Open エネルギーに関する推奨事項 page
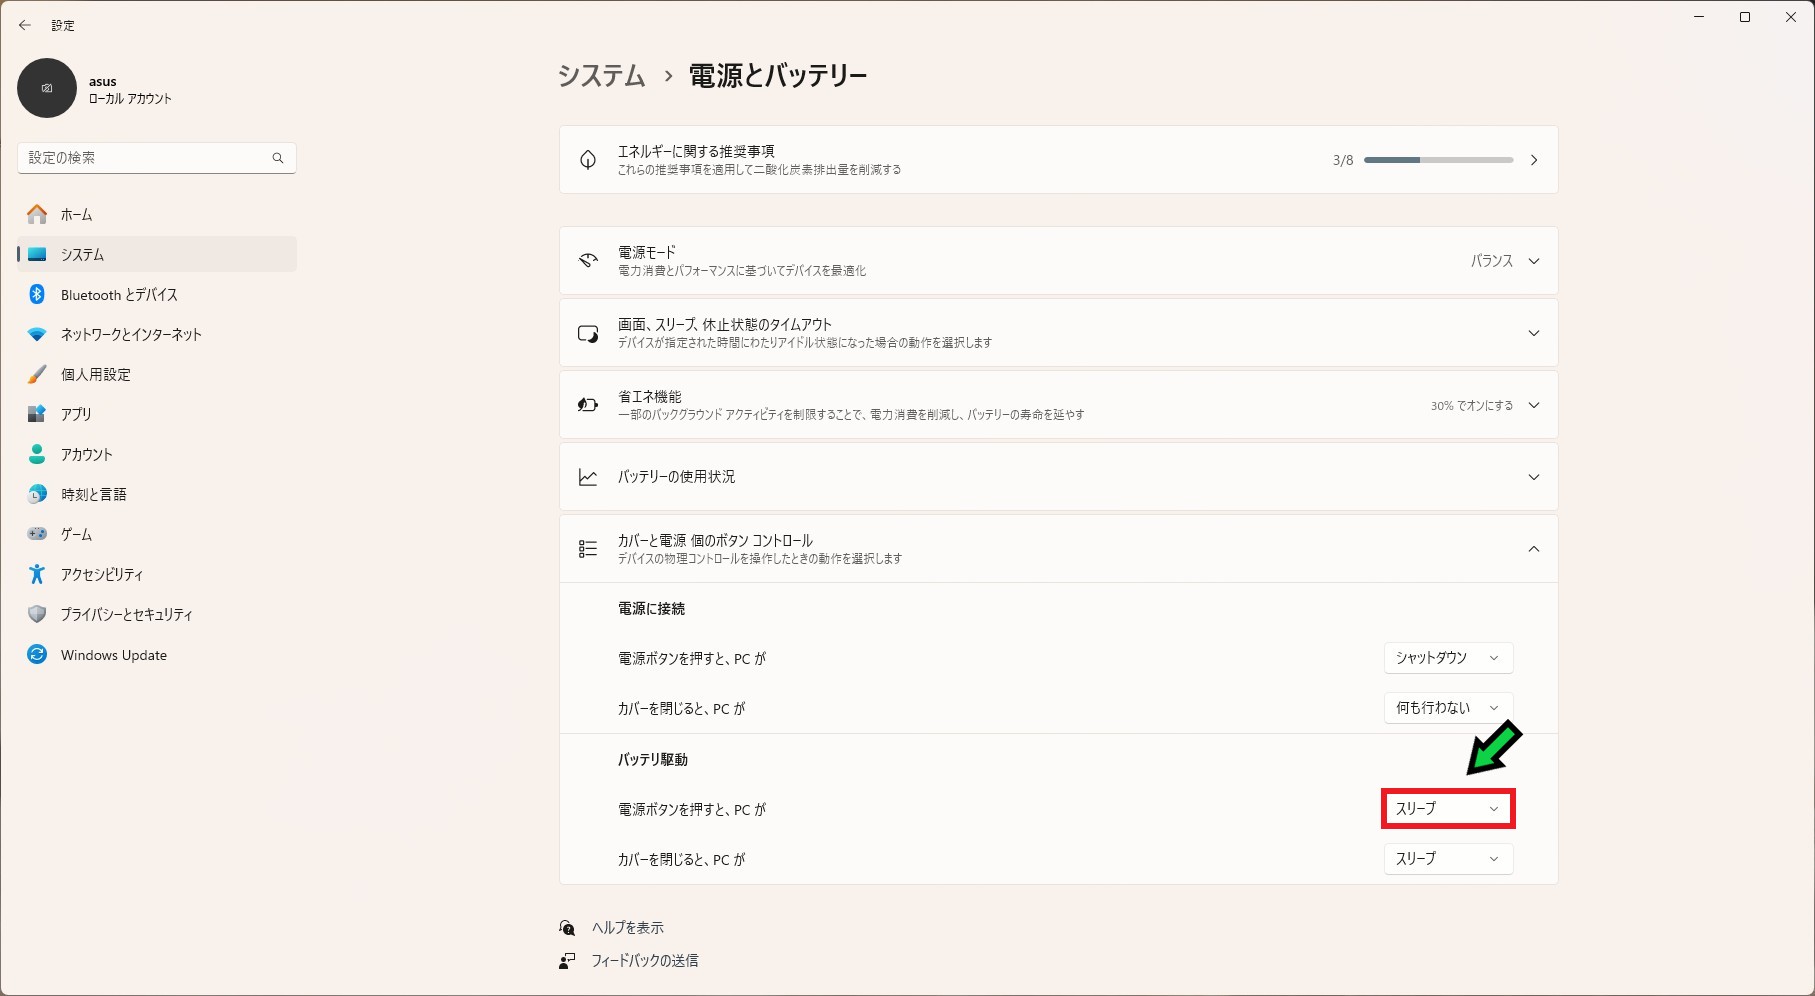Image resolution: width=1815 pixels, height=996 pixels. (x=1057, y=160)
